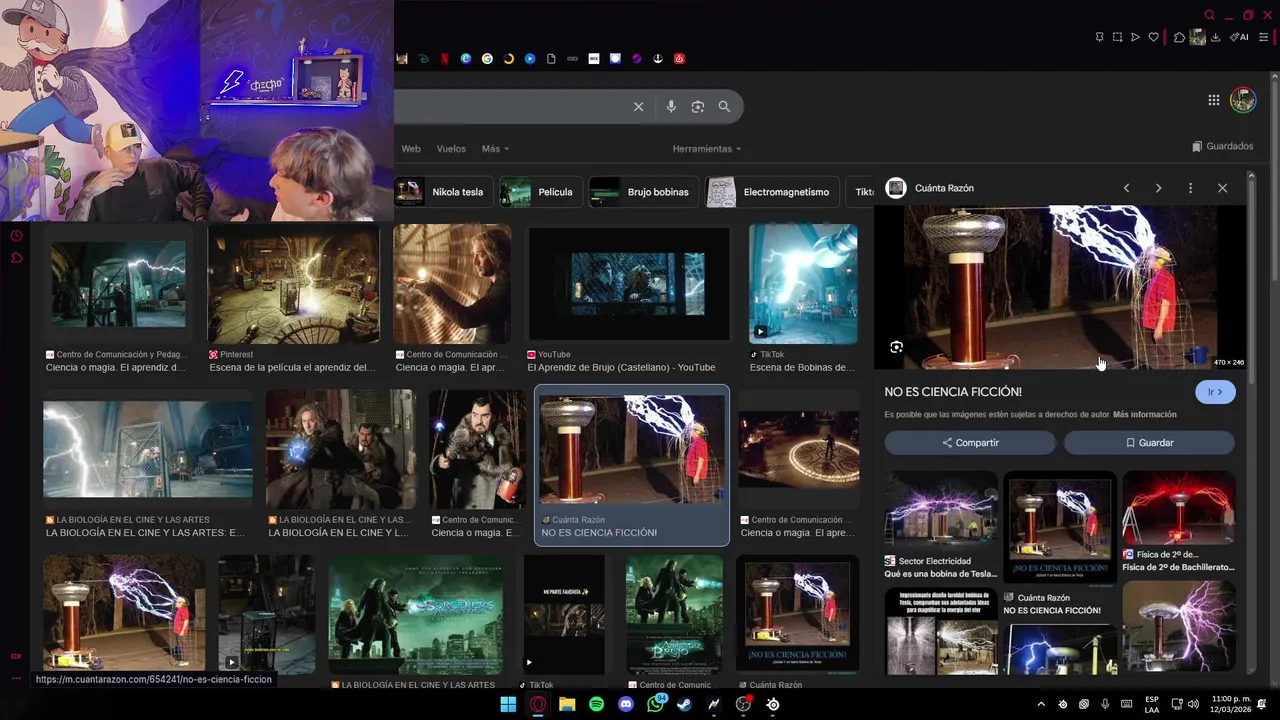Close the image preview panel
Viewport: 1280px width, 720px height.
coord(1222,188)
